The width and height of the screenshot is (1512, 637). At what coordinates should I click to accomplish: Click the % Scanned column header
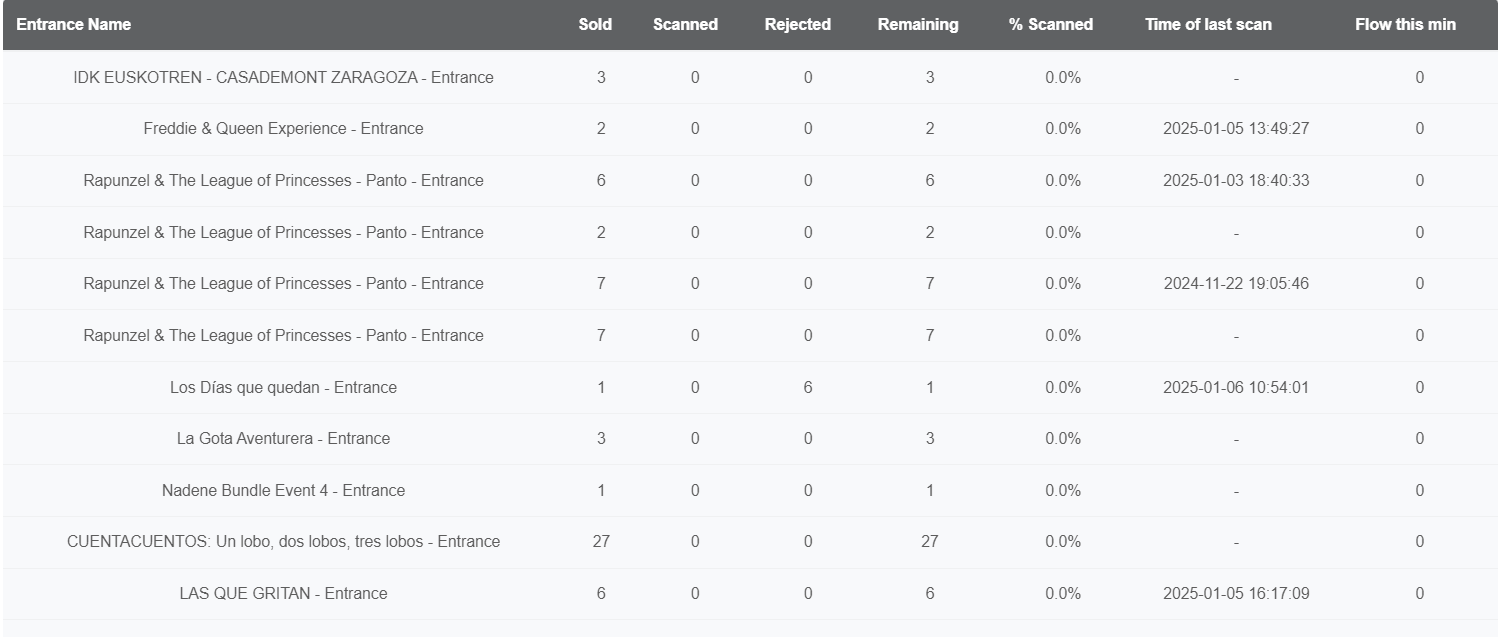click(x=1051, y=24)
